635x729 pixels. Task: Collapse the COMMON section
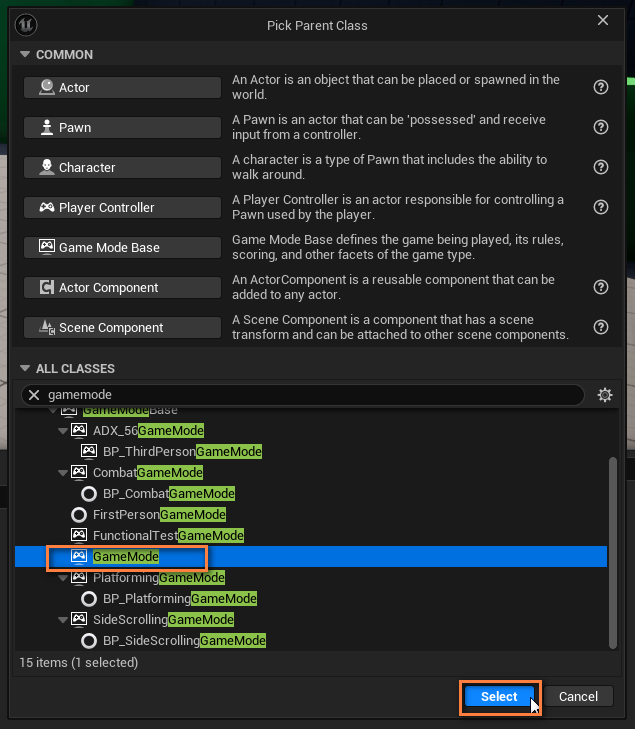[x=25, y=54]
